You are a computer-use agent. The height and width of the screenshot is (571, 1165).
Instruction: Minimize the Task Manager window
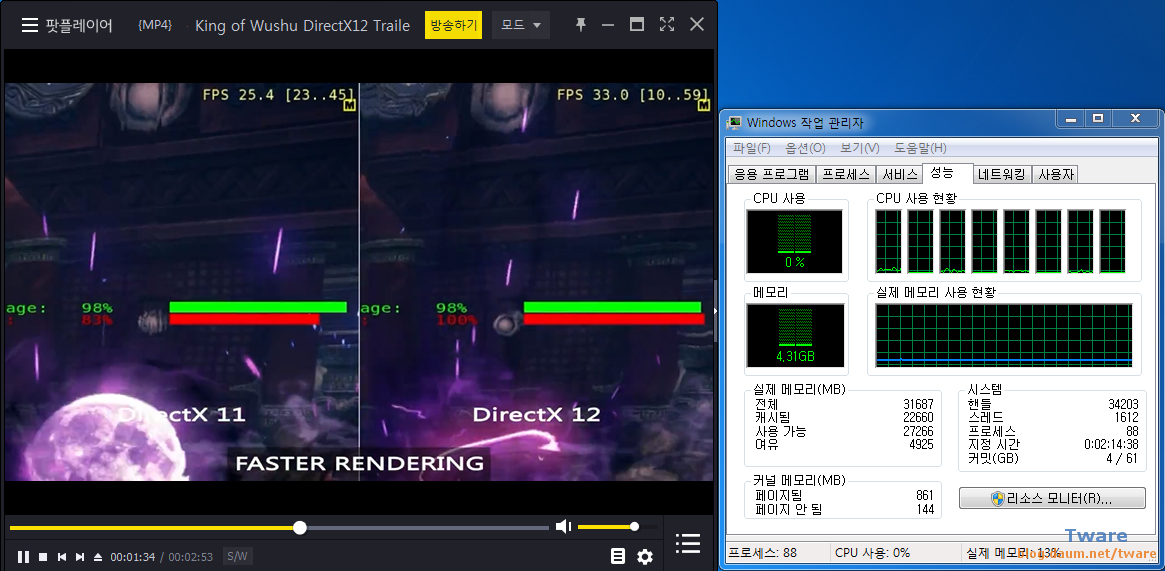point(1071,119)
